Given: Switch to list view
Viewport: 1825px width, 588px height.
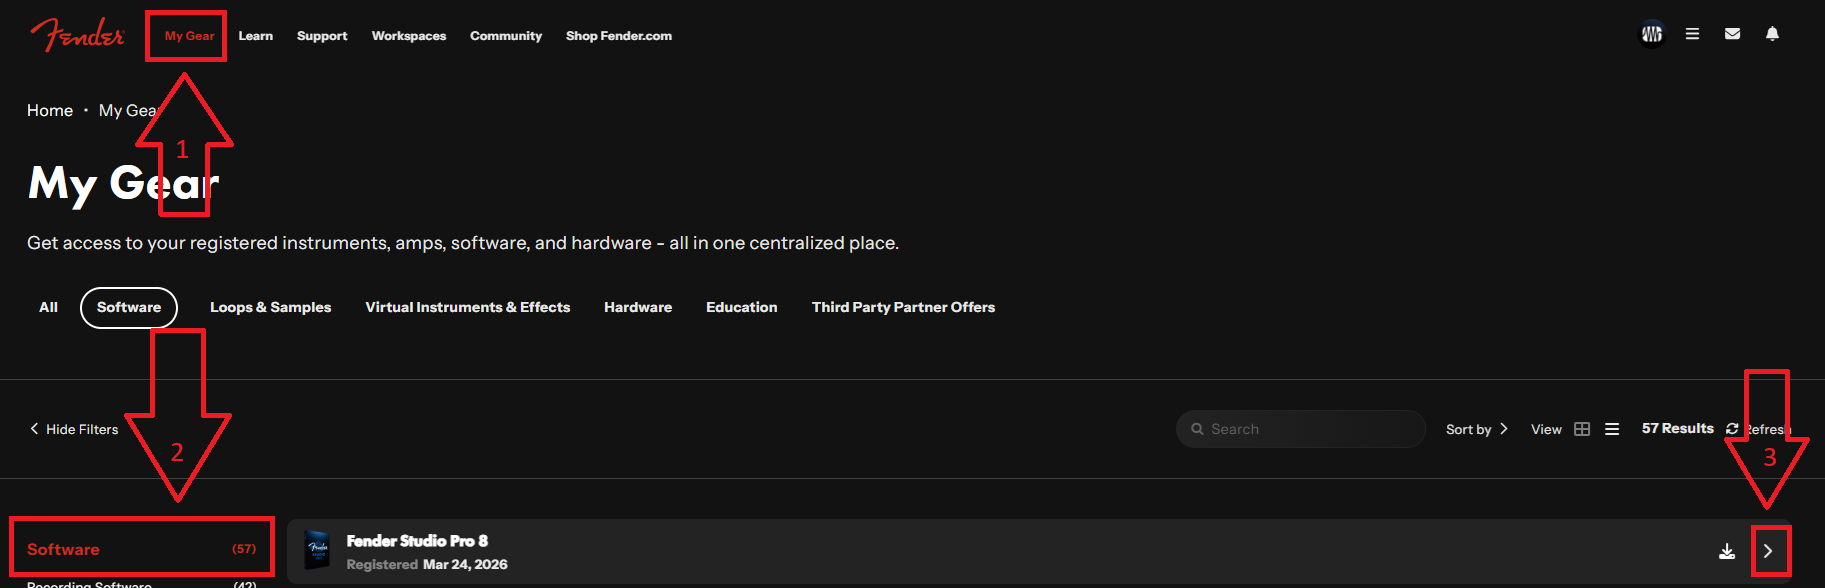Looking at the screenshot, I should pos(1612,429).
